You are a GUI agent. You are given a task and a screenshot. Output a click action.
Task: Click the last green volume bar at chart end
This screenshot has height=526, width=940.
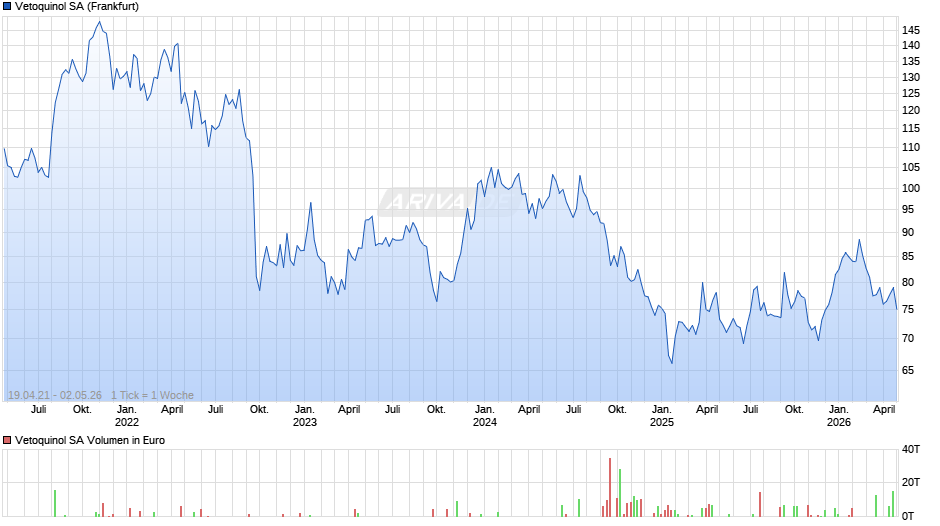893,504
